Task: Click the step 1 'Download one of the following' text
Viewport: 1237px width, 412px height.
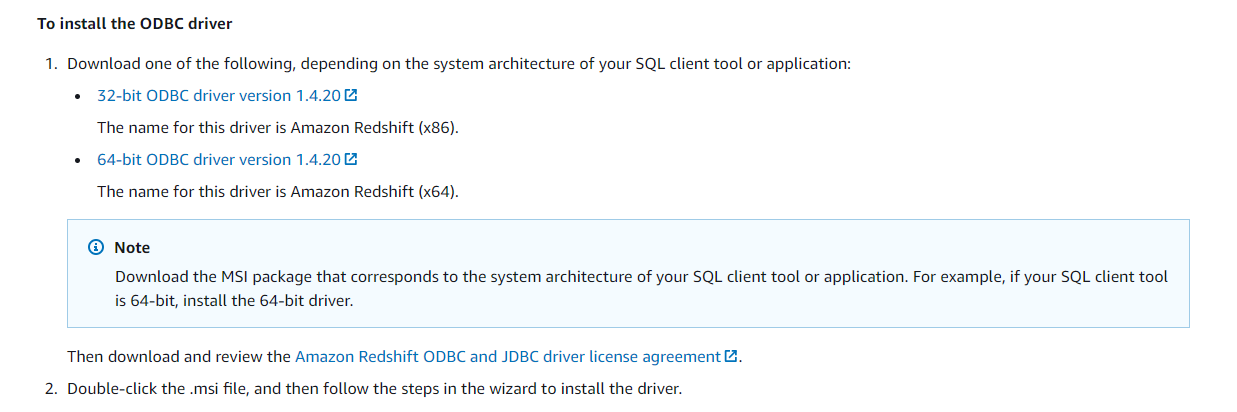Action: [459, 64]
